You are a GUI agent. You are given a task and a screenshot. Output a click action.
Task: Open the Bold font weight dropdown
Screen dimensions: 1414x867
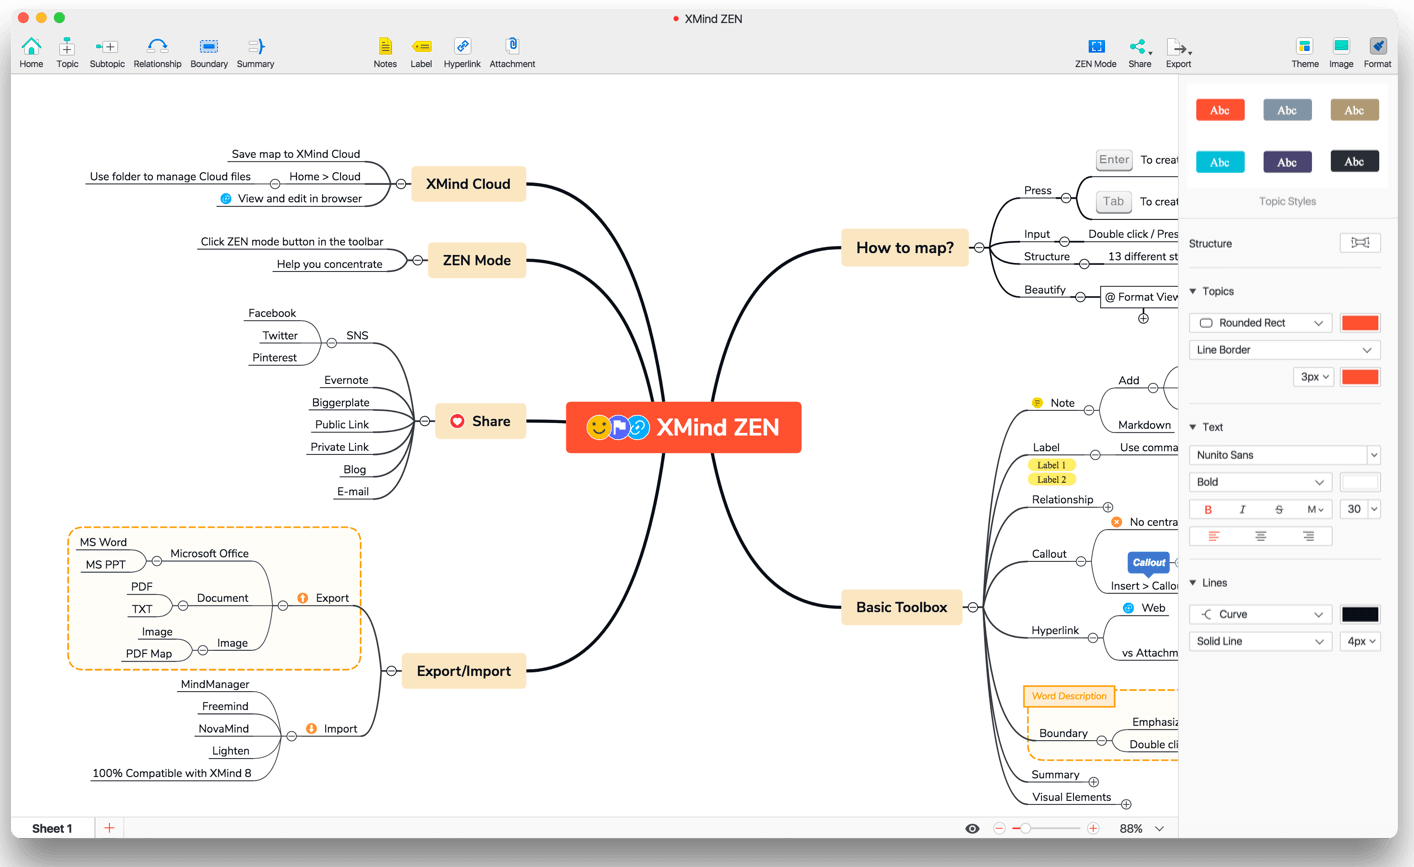click(1260, 482)
